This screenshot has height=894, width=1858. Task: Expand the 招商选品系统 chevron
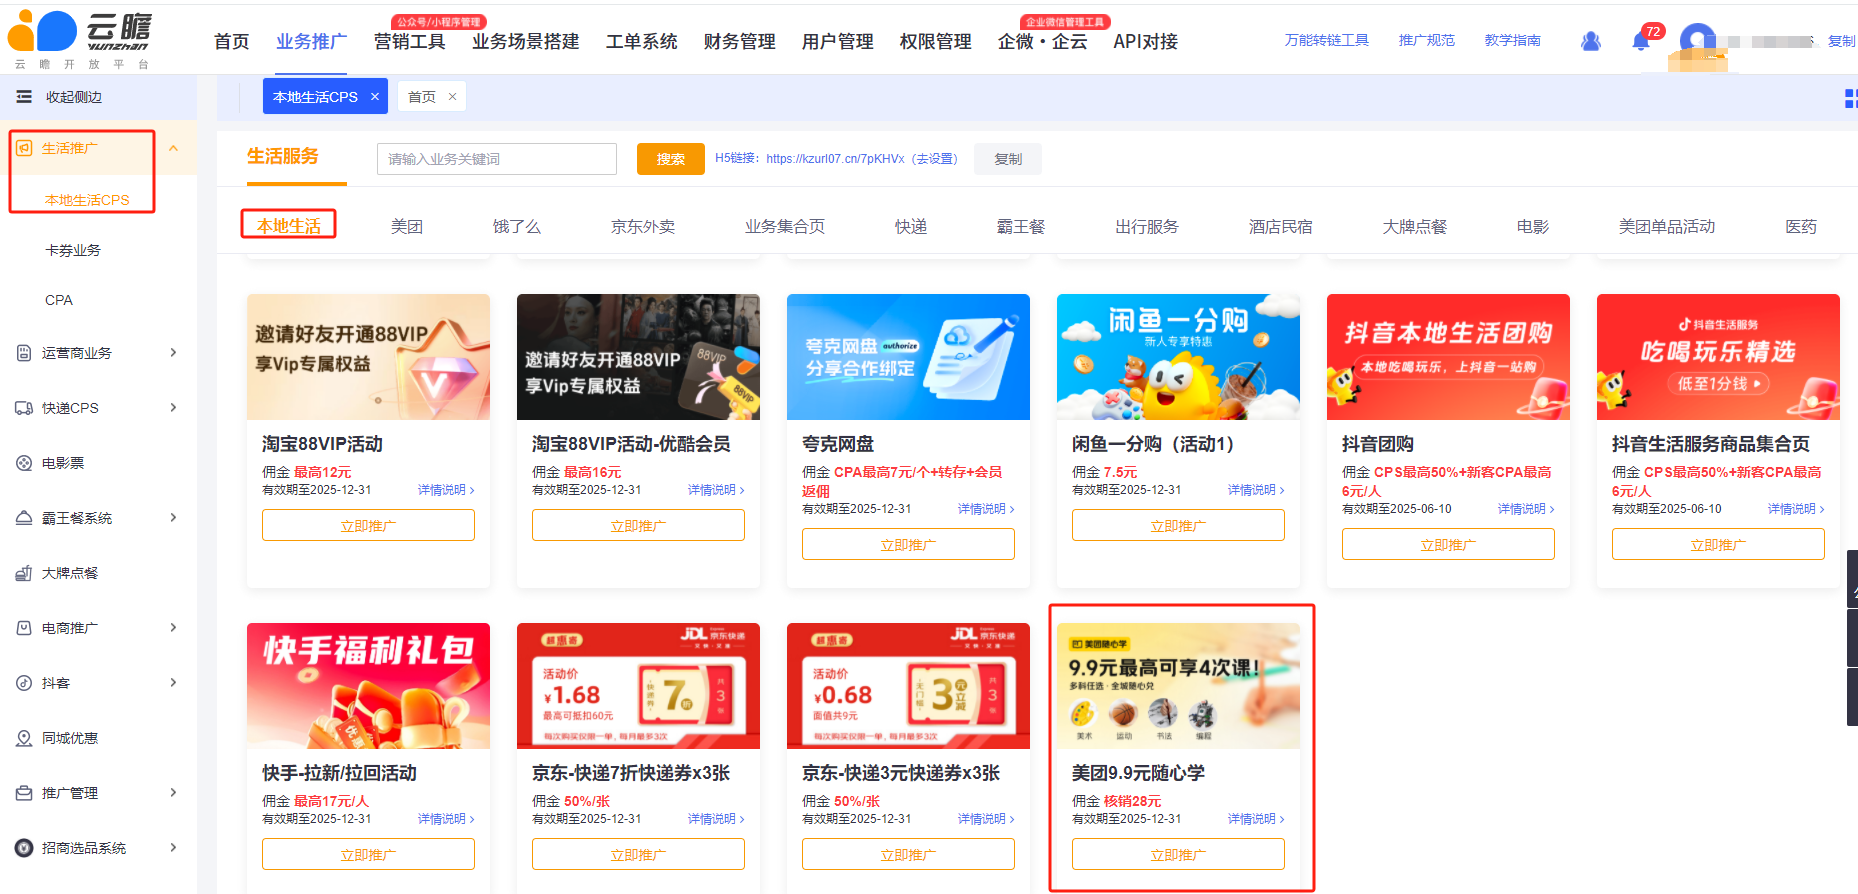[x=174, y=848]
